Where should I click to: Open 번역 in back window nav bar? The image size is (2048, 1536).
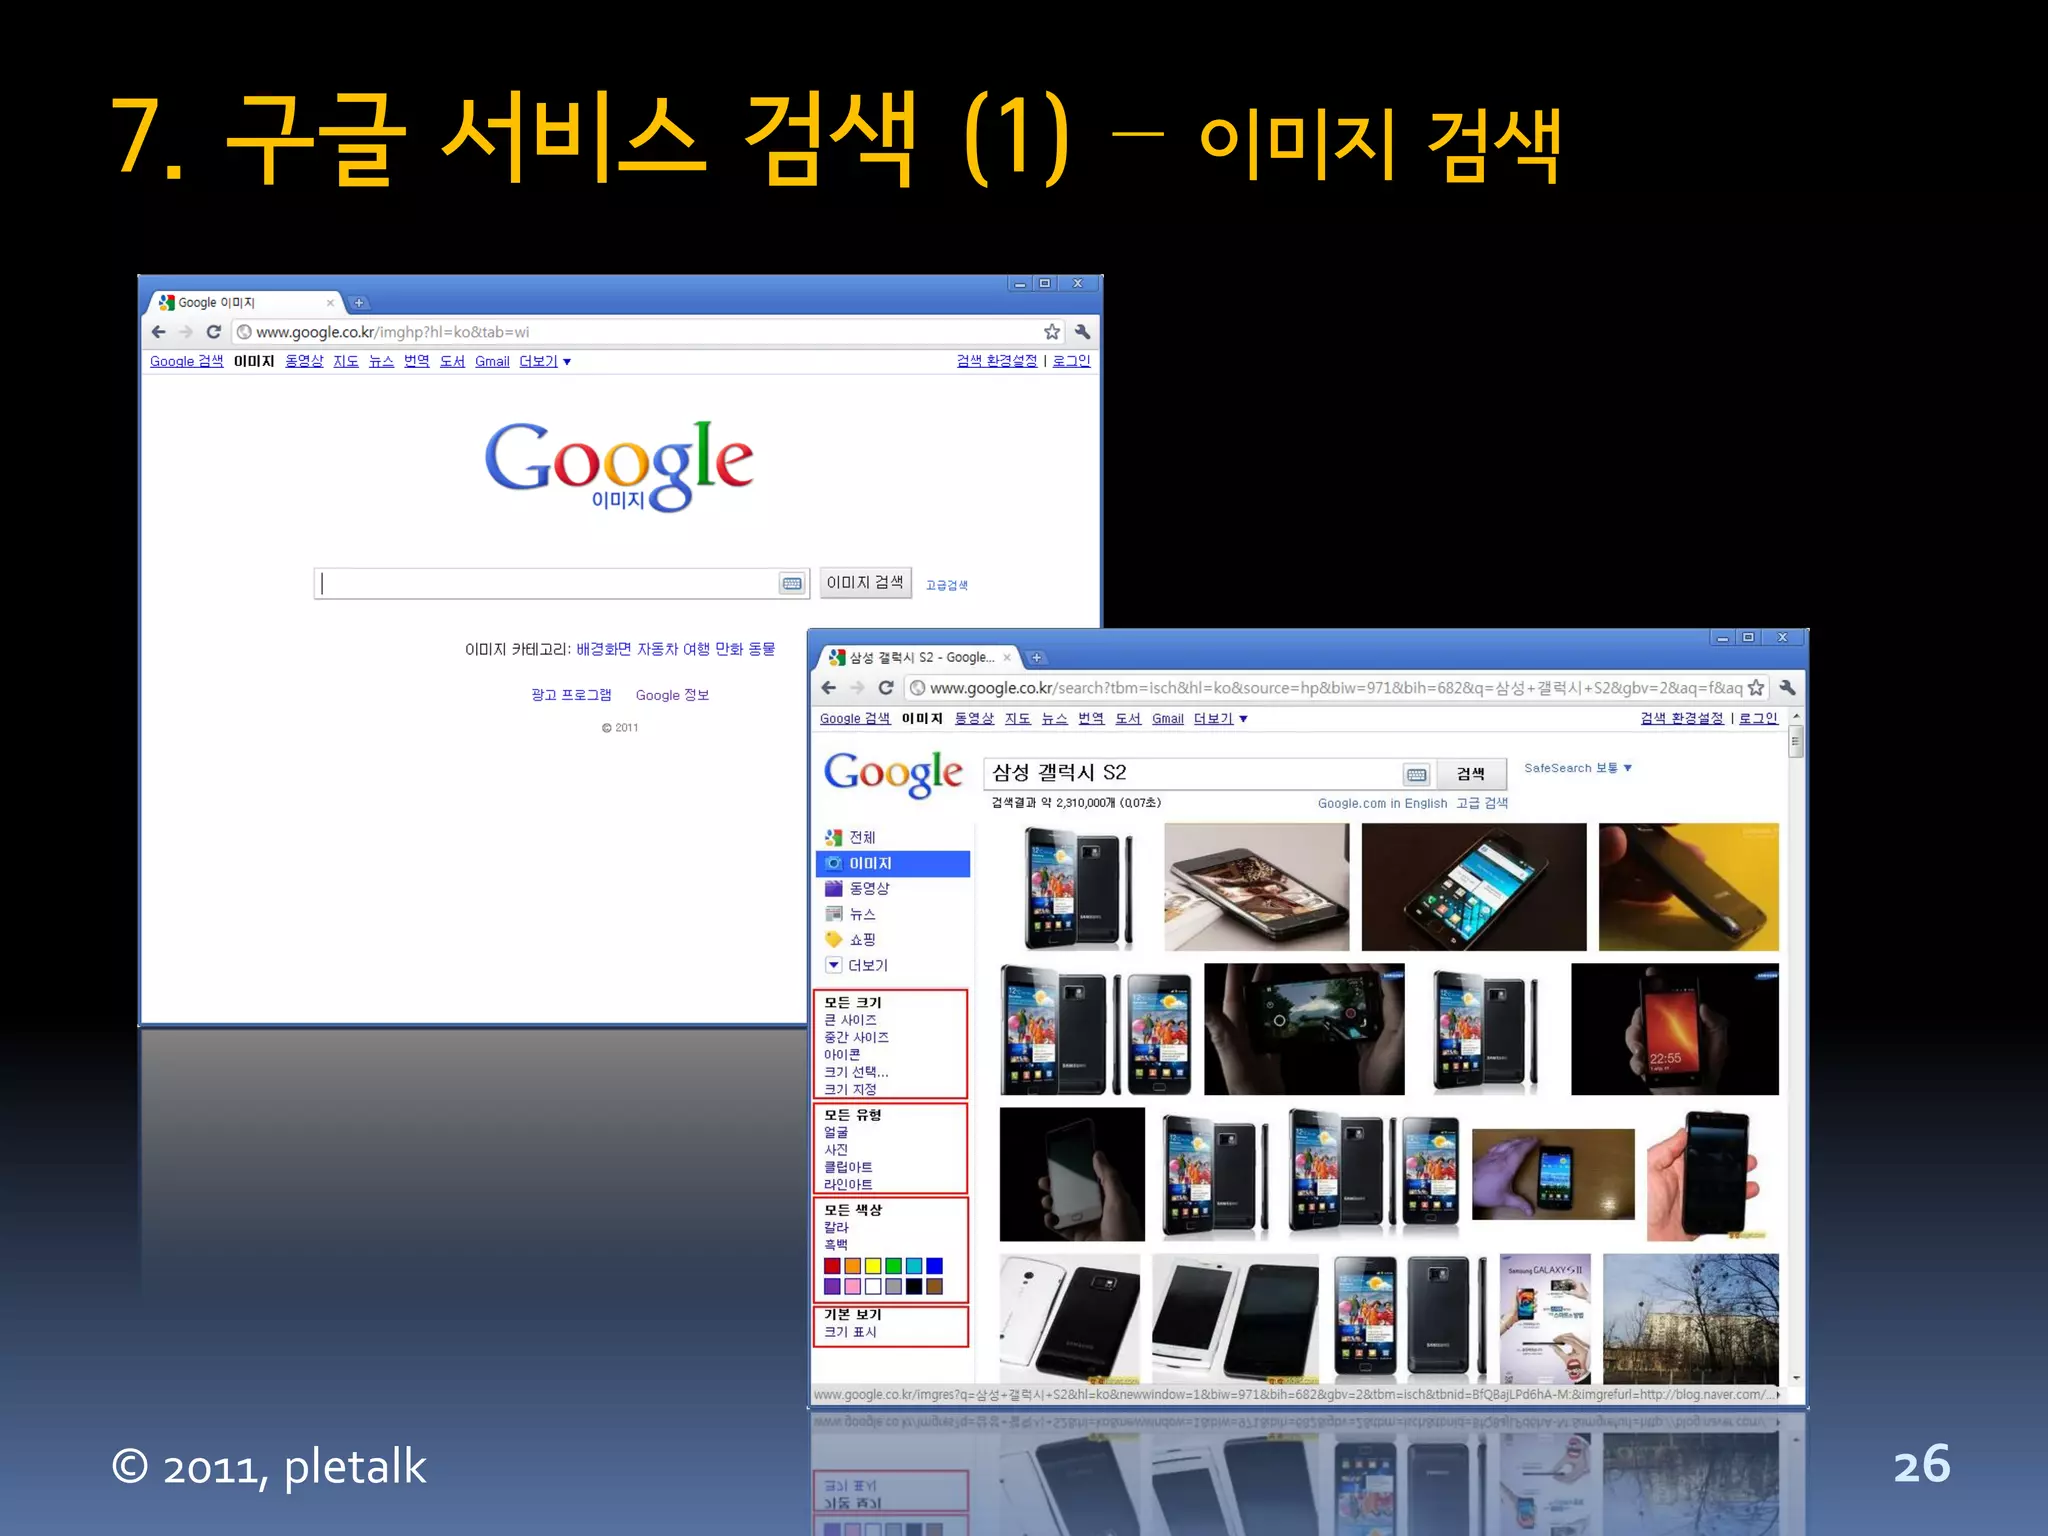click(x=417, y=361)
